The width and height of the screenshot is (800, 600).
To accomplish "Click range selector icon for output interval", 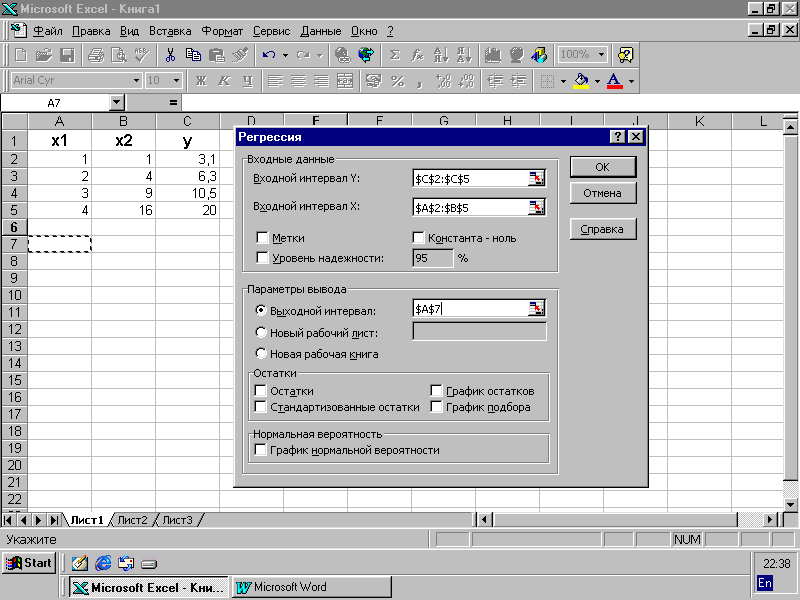I will tap(537, 309).
